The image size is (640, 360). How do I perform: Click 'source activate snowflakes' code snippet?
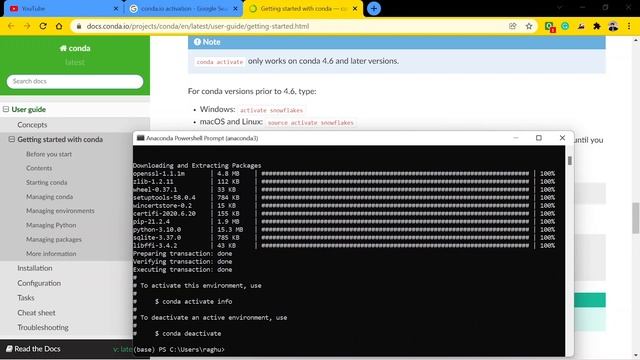(x=311, y=123)
